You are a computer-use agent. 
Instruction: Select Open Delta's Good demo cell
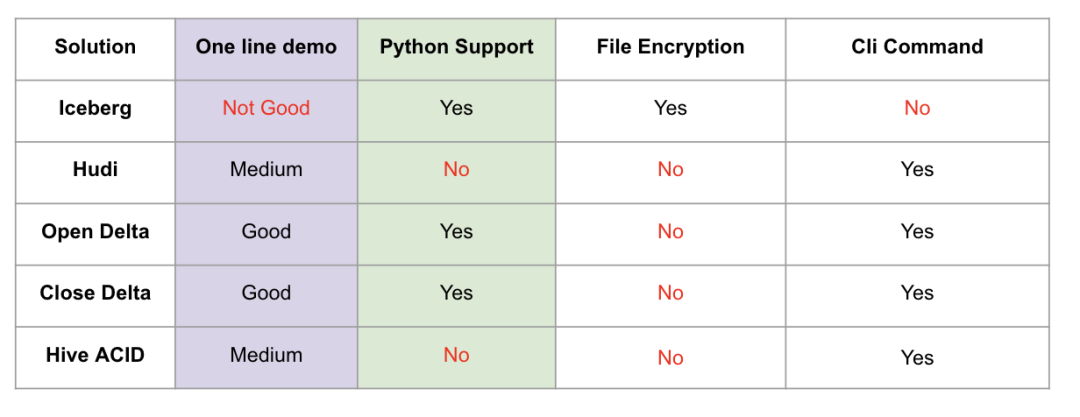coord(266,232)
